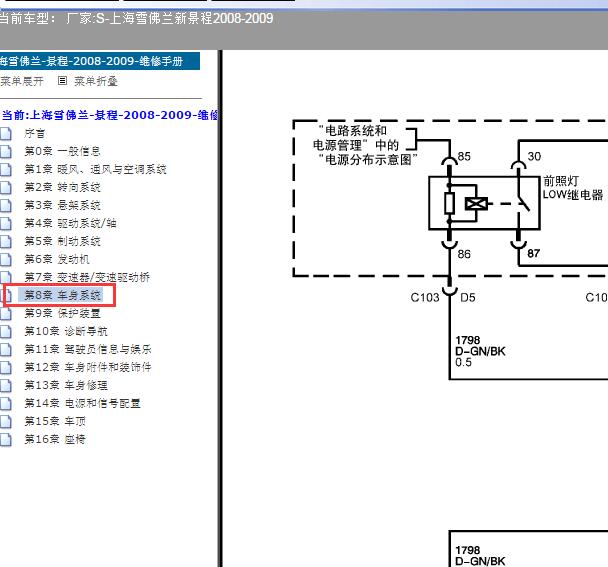Click relay terminal 30 label
This screenshot has width=608, height=567.
[534, 157]
